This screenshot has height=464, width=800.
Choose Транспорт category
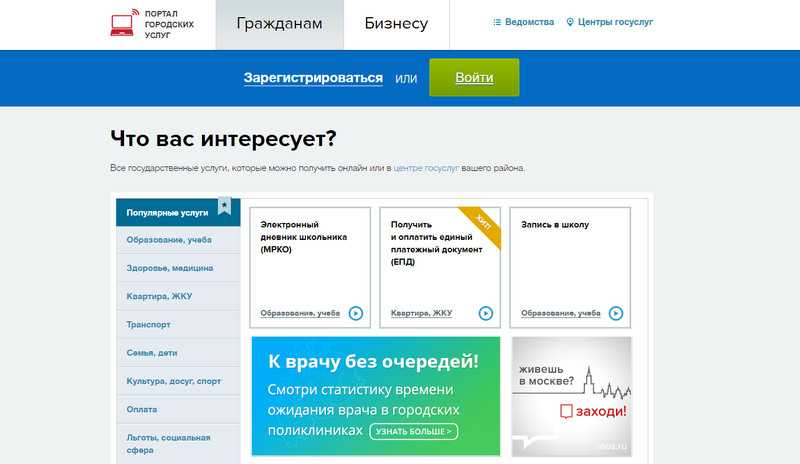[x=178, y=325]
